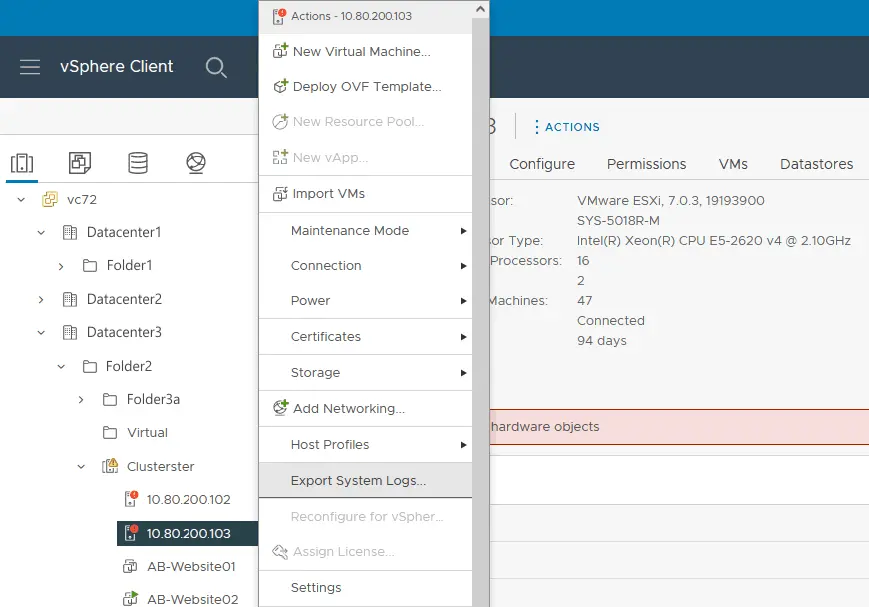Click the AB-Website02 powered-on VM icon
869x607 pixels.
pyautogui.click(x=130, y=599)
